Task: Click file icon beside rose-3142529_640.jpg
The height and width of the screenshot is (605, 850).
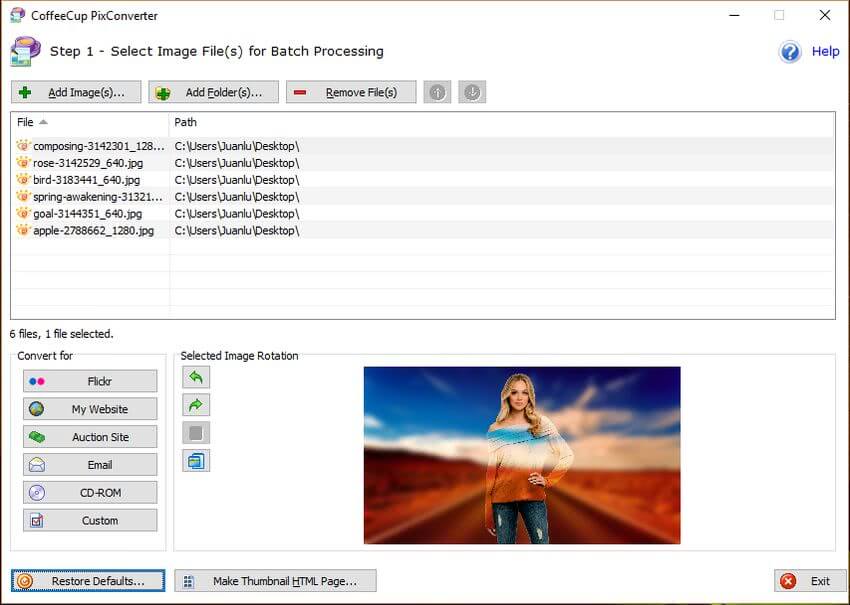Action: 23,162
